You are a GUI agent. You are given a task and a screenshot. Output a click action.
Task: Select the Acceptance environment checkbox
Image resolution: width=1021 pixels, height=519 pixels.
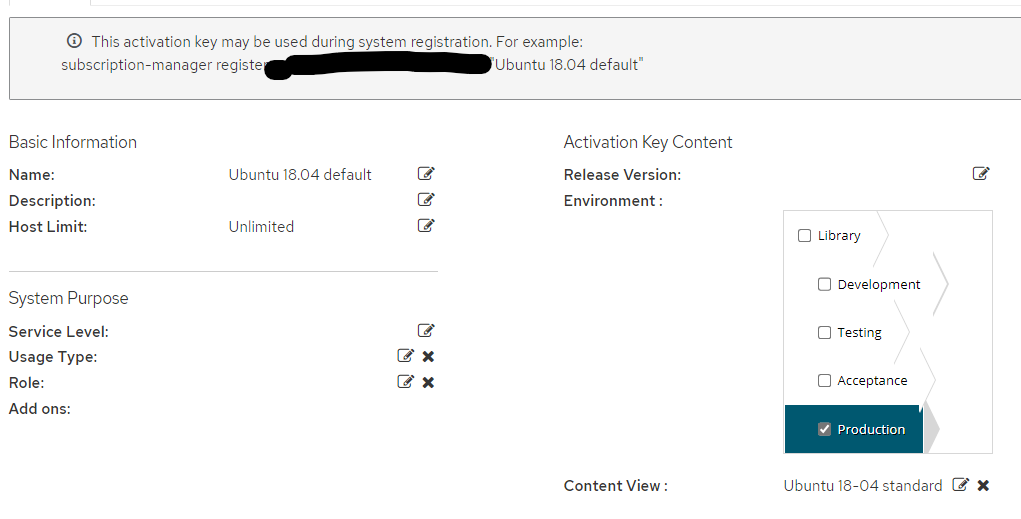[x=824, y=380]
